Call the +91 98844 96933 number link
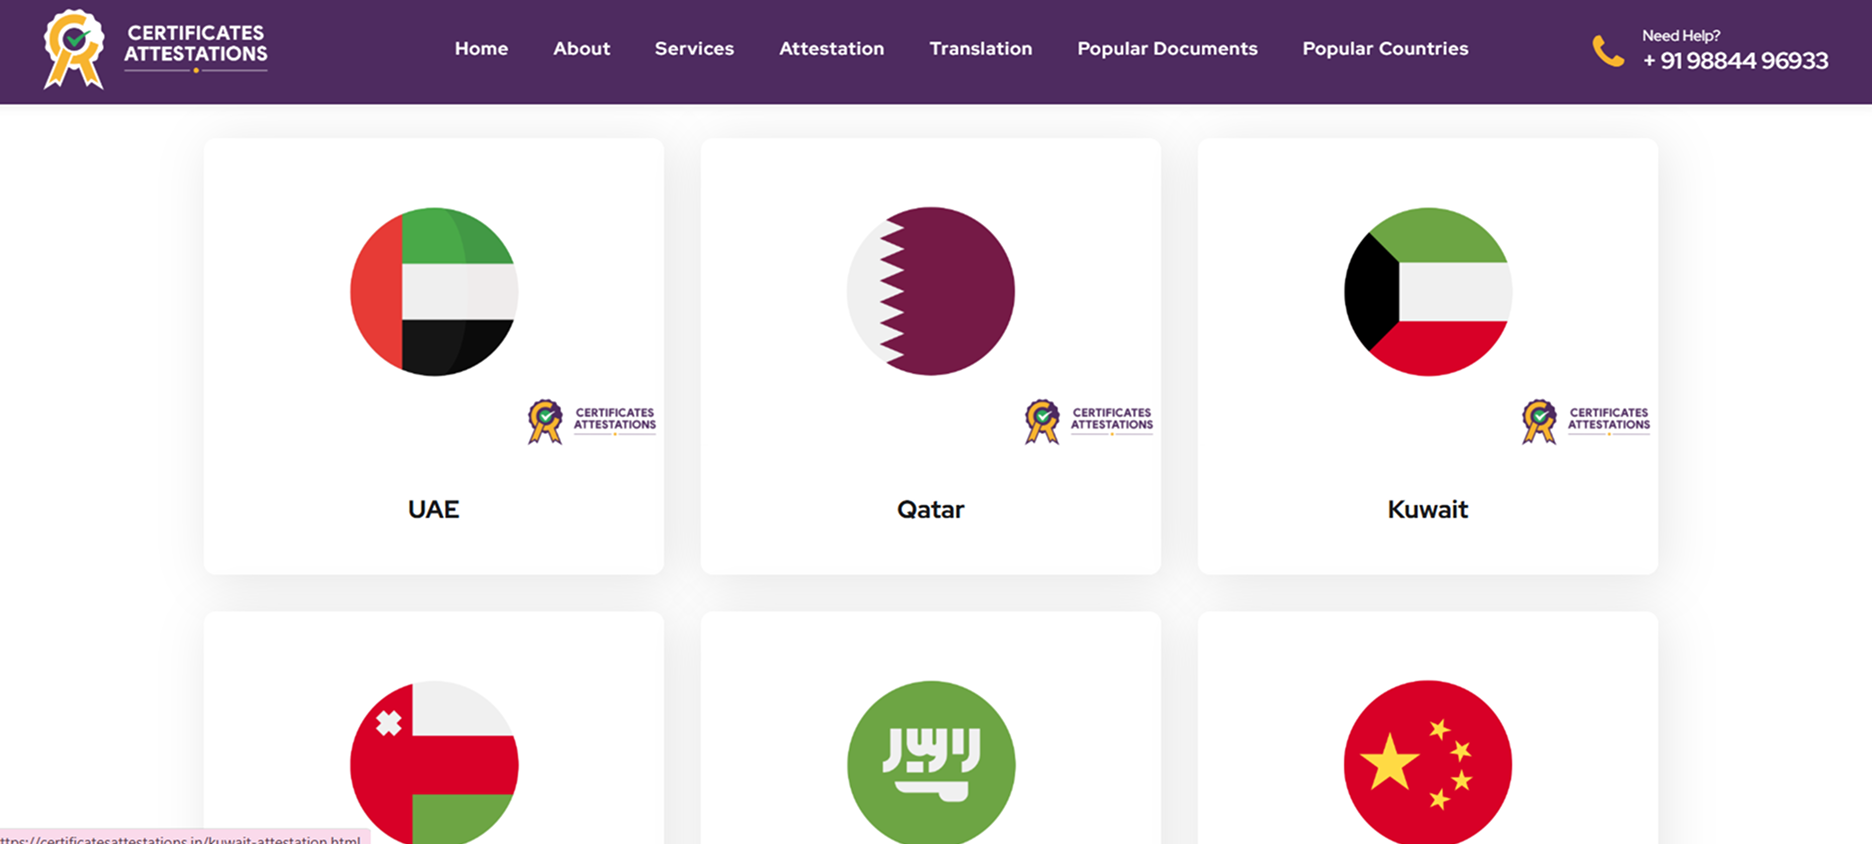This screenshot has width=1872, height=844. point(1735,61)
